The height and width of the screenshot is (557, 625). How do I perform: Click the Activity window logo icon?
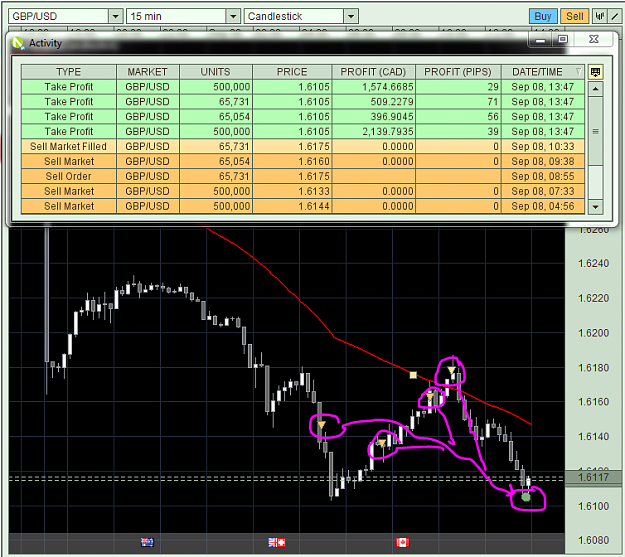(x=18, y=43)
